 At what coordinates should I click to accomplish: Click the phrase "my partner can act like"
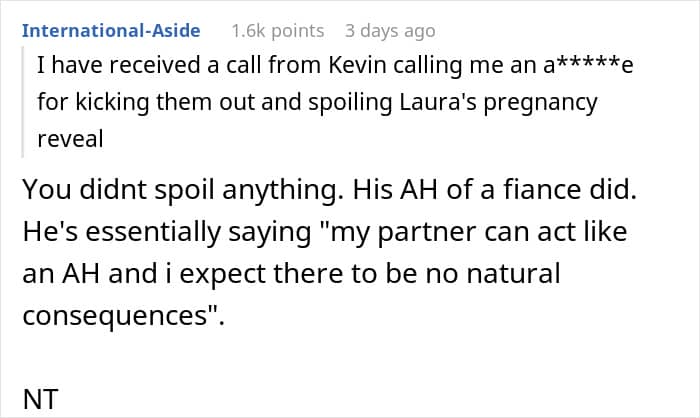[479, 232]
